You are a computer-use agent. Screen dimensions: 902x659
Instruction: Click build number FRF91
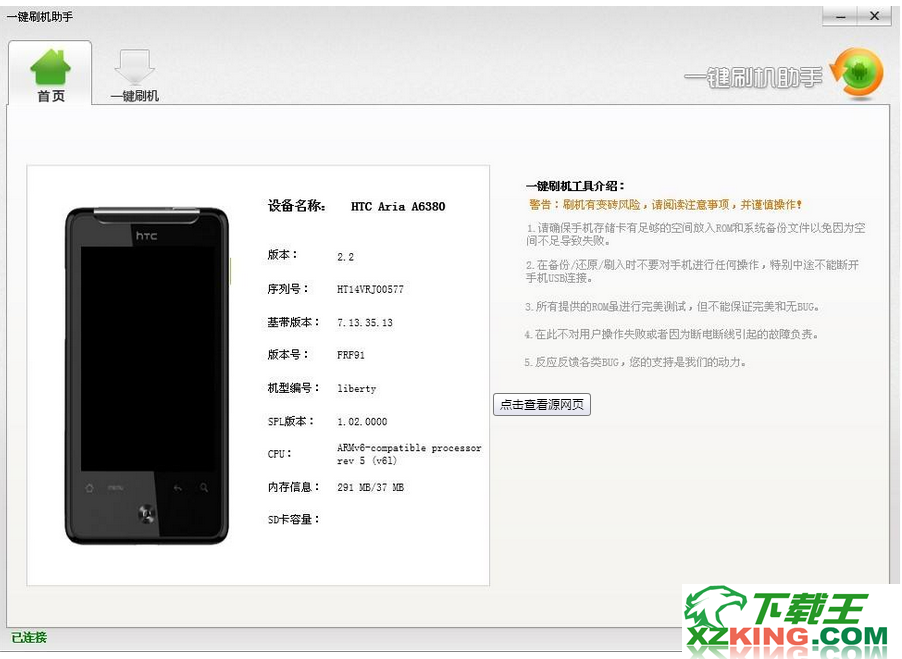351,355
